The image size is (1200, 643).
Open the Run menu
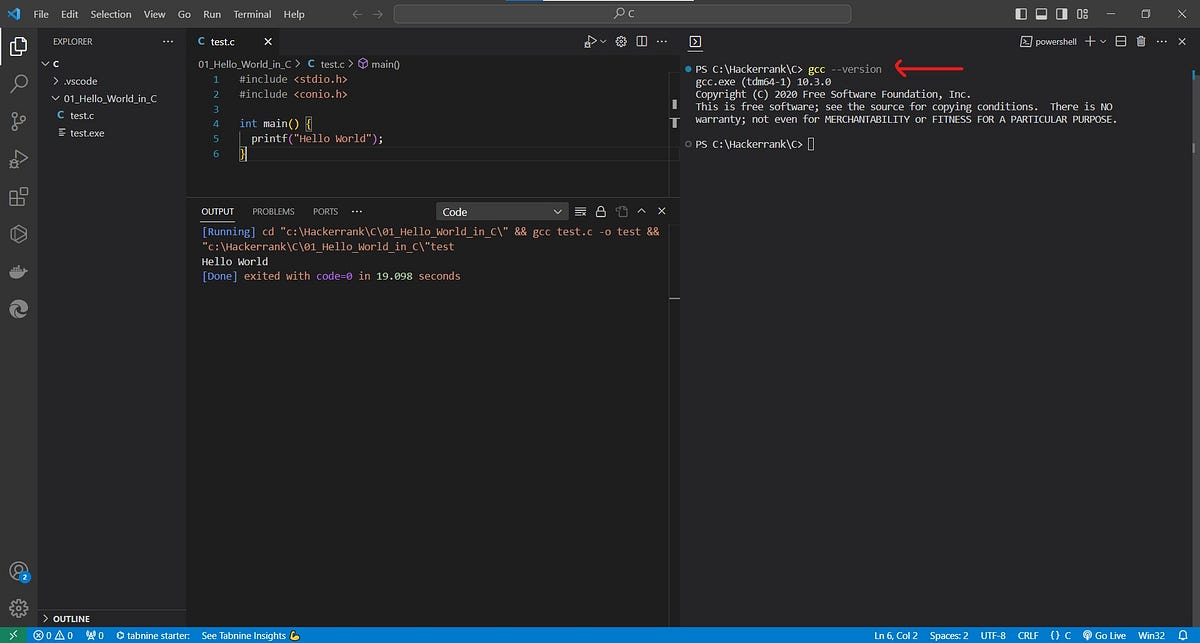[x=212, y=14]
